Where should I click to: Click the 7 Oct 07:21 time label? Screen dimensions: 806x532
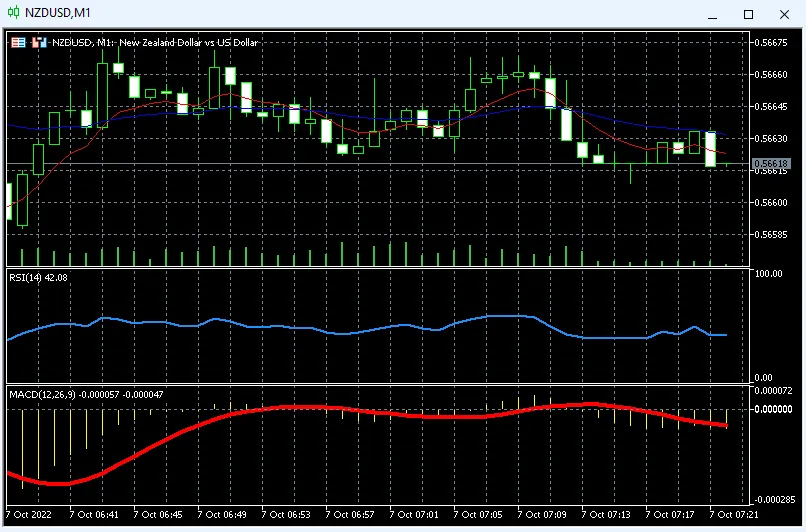click(x=734, y=515)
